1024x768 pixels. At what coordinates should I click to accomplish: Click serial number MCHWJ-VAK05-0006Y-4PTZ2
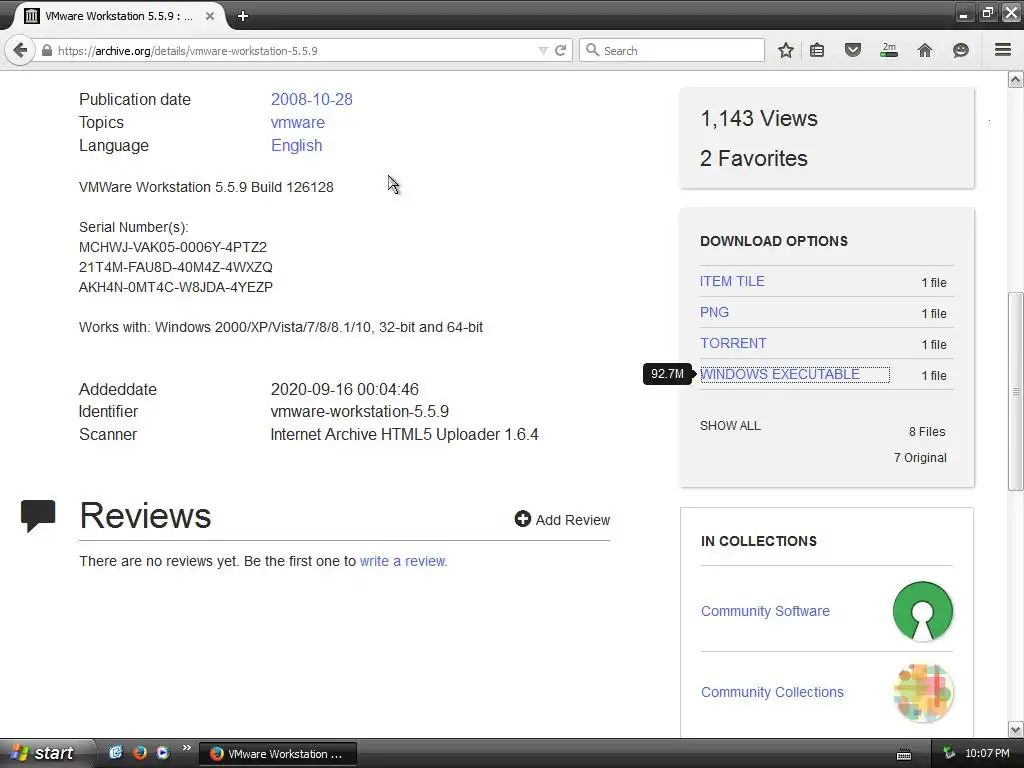coord(173,247)
